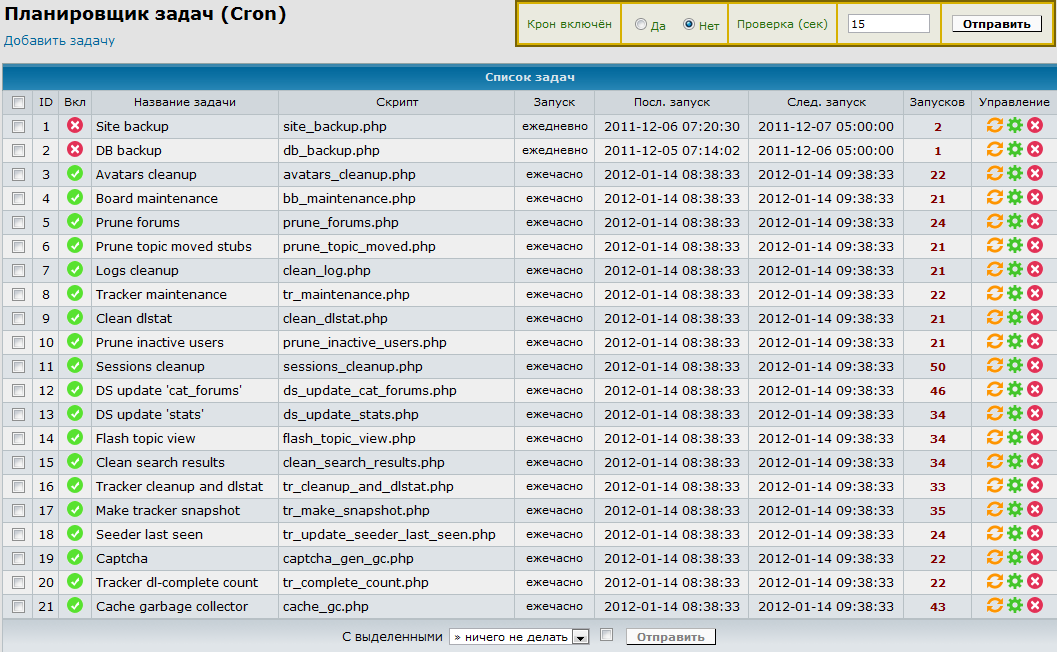Screen dimensions: 1057x652
Task: Click the orange run icon for Flash topic view
Action: click(994, 437)
